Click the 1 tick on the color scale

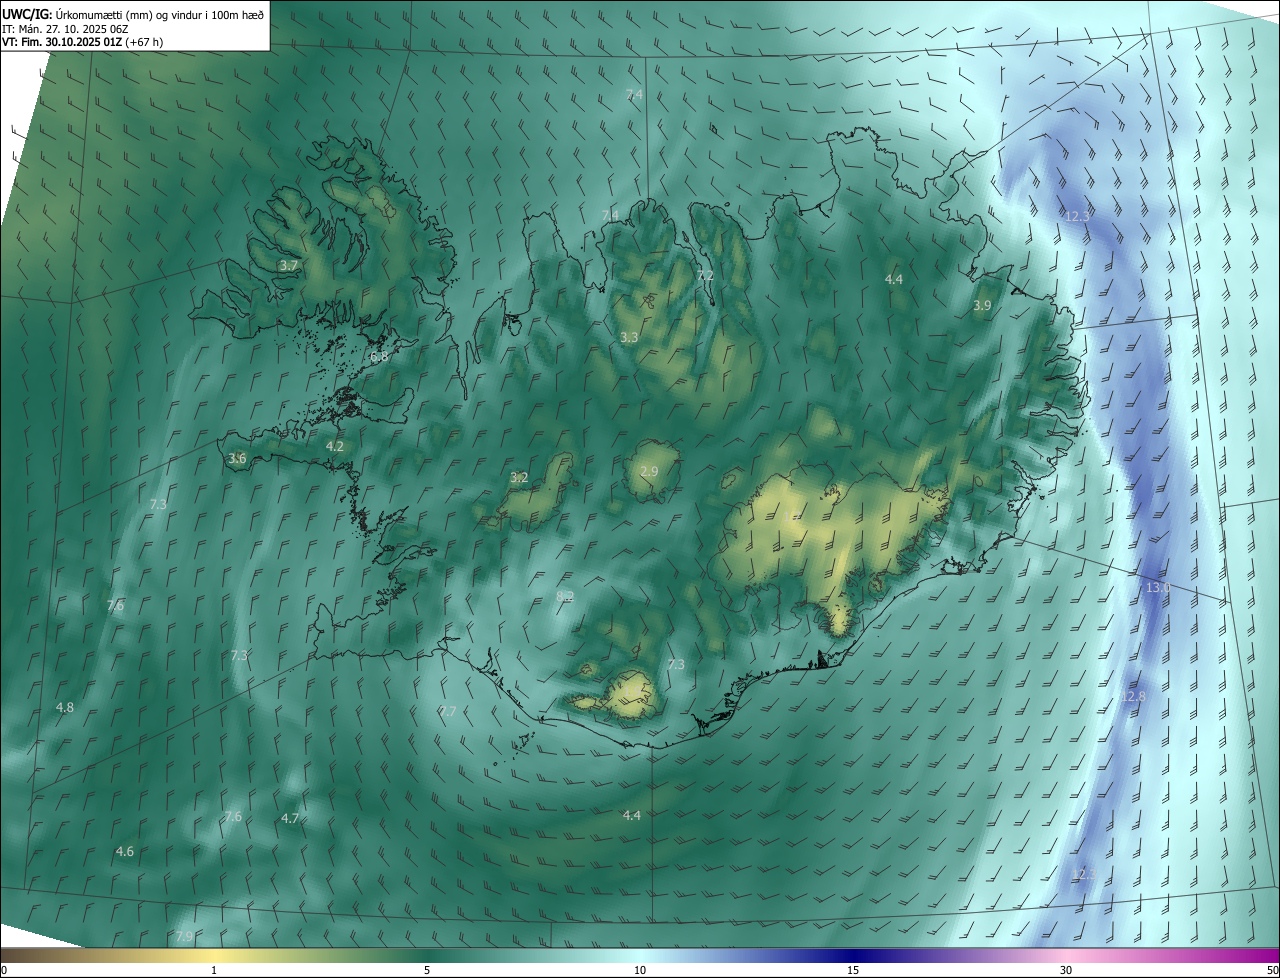(214, 970)
